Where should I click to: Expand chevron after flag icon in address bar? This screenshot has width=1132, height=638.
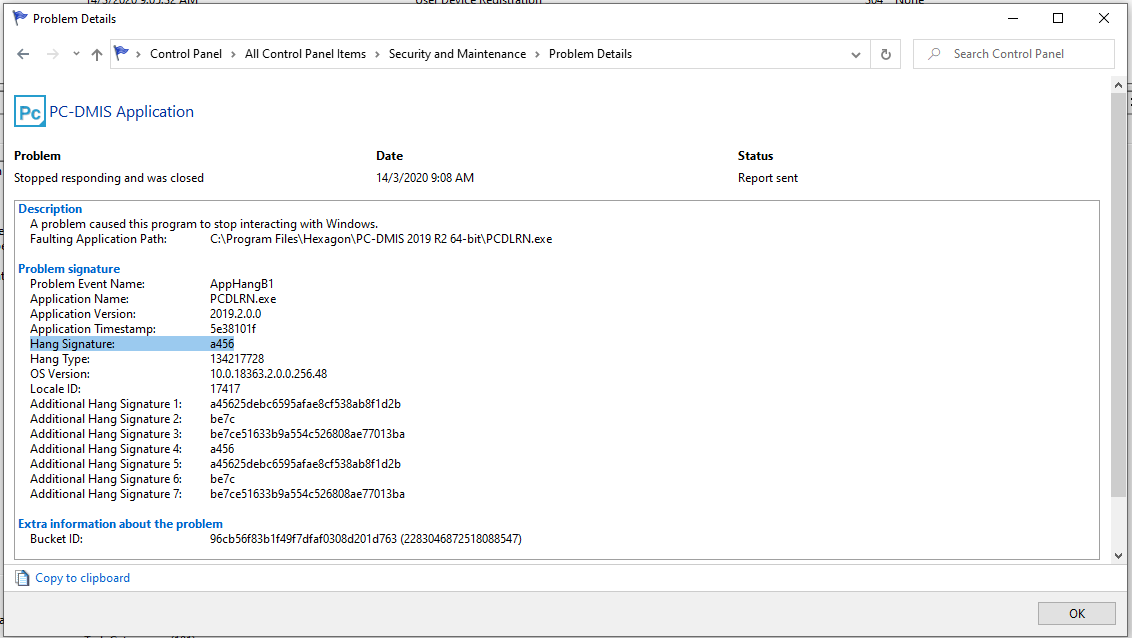[x=139, y=54]
